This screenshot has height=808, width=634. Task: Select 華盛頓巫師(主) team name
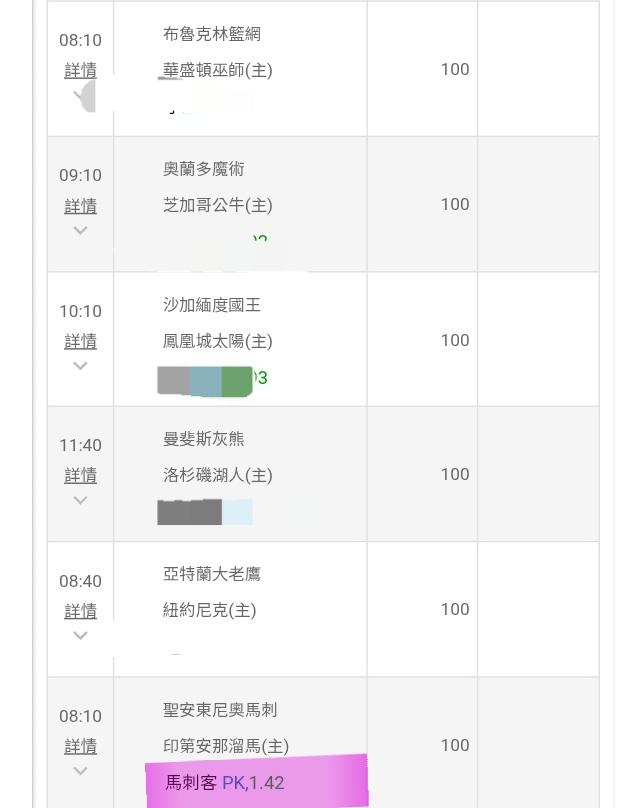click(x=218, y=70)
